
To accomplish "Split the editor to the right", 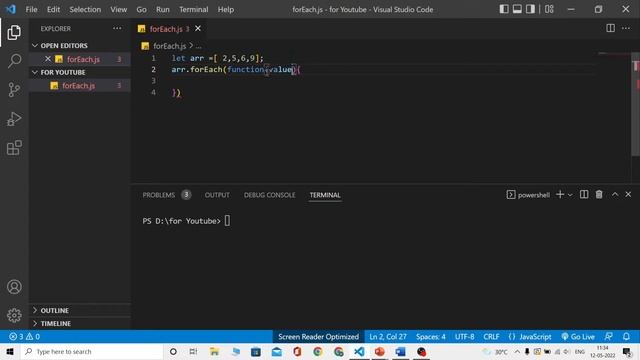I will (610, 28).
